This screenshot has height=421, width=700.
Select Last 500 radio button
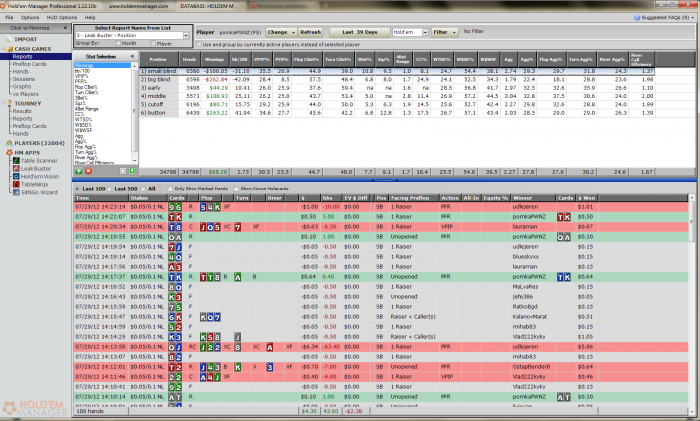click(x=110, y=189)
